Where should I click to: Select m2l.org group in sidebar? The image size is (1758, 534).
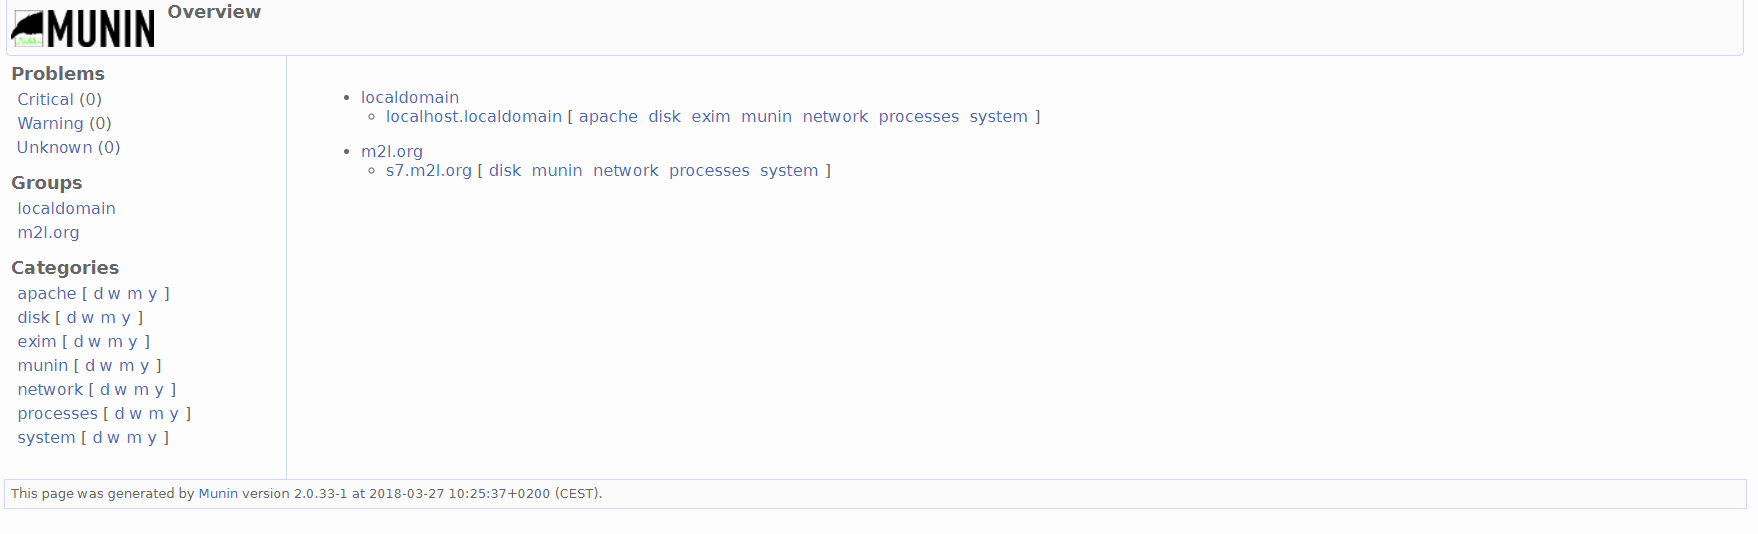coord(48,232)
